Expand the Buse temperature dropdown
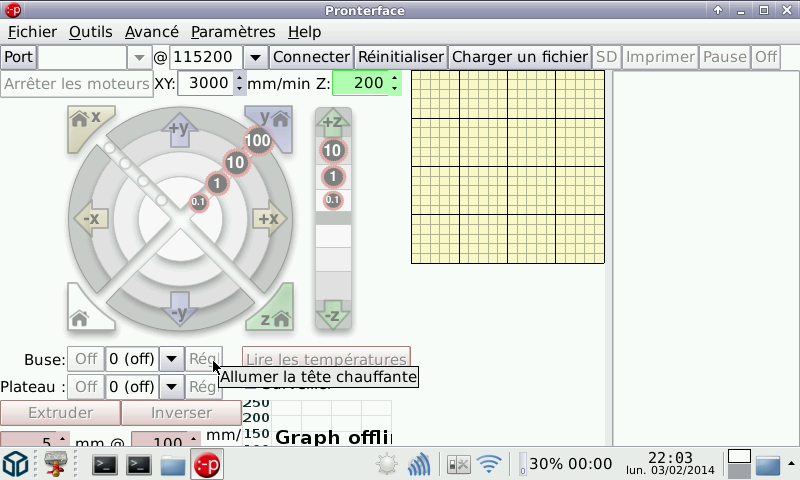Viewport: 800px width, 480px height. pyautogui.click(x=171, y=359)
